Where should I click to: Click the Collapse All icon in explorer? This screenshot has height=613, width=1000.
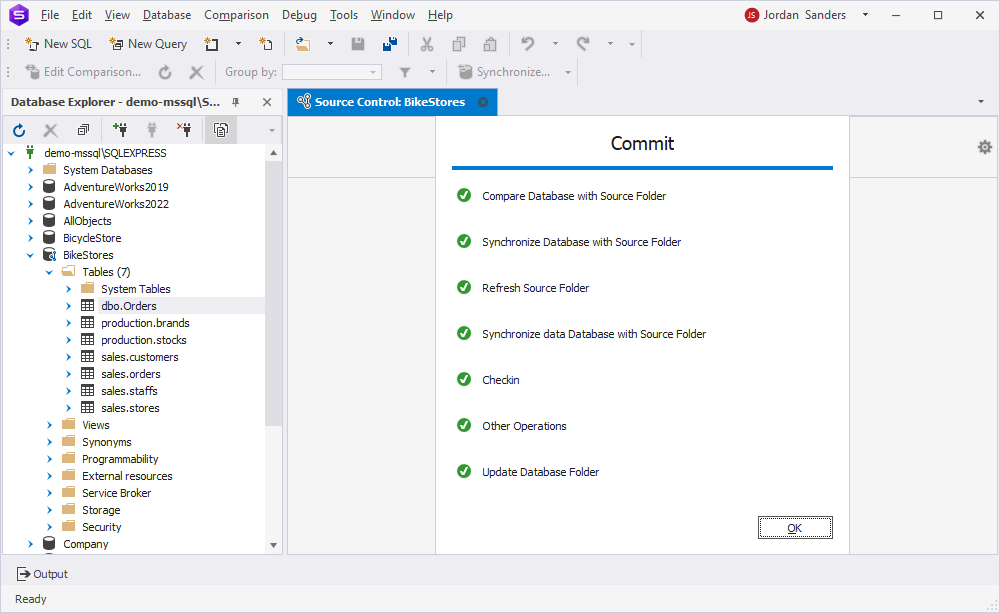pyautogui.click(x=83, y=130)
